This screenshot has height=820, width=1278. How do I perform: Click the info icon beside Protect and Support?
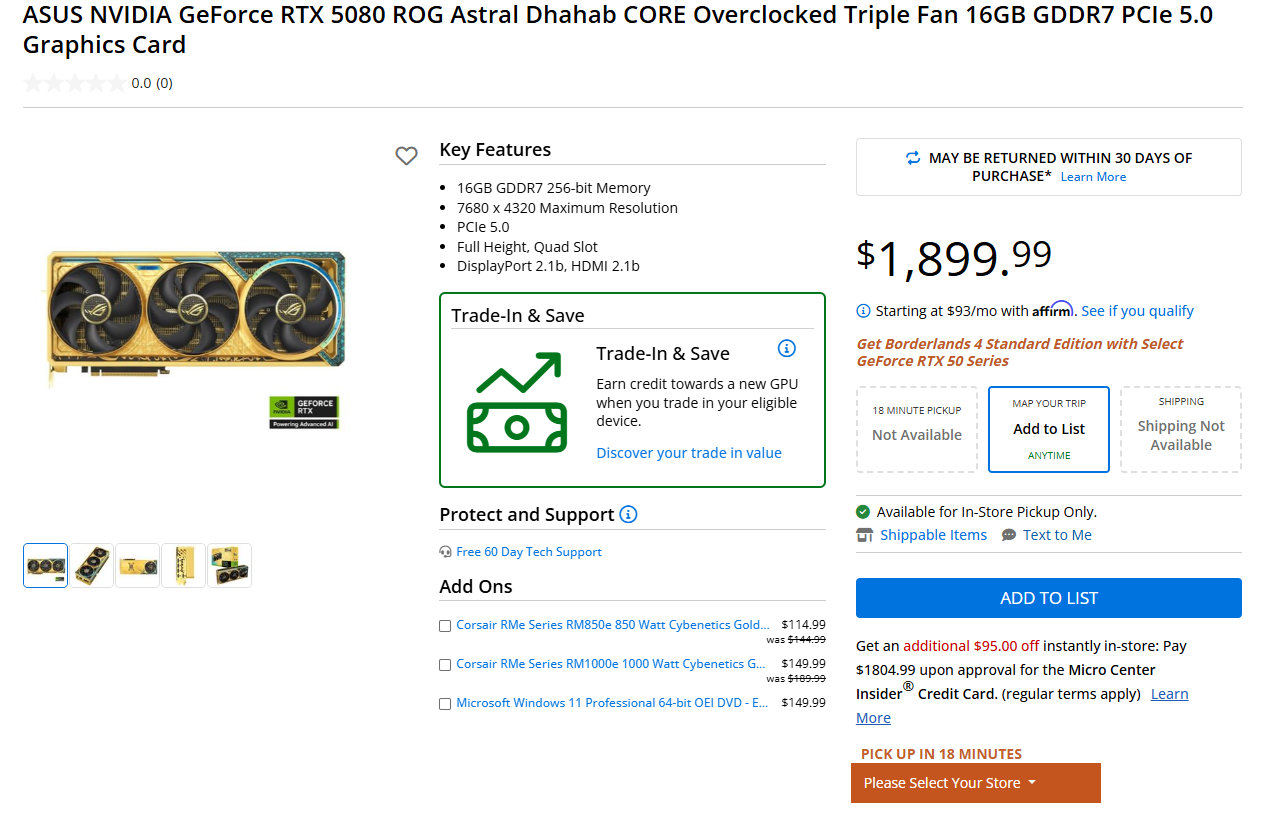coord(627,514)
